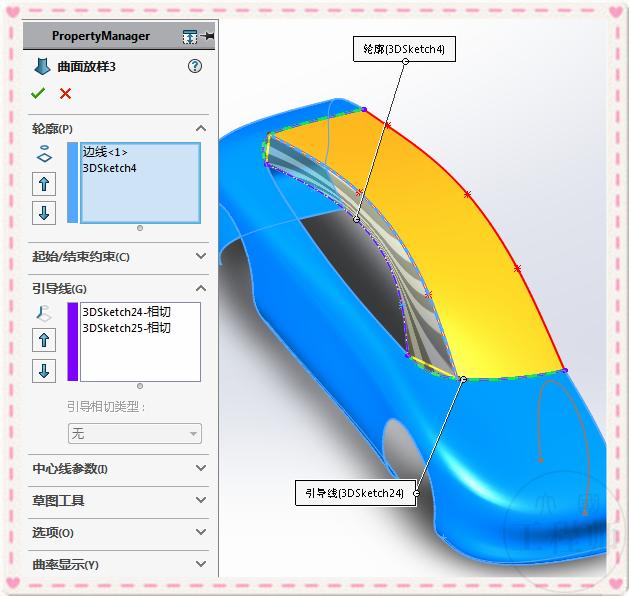Click the guide curve icon beside 引导线 list
Viewport: 629px width, 596px height.
(x=43, y=313)
